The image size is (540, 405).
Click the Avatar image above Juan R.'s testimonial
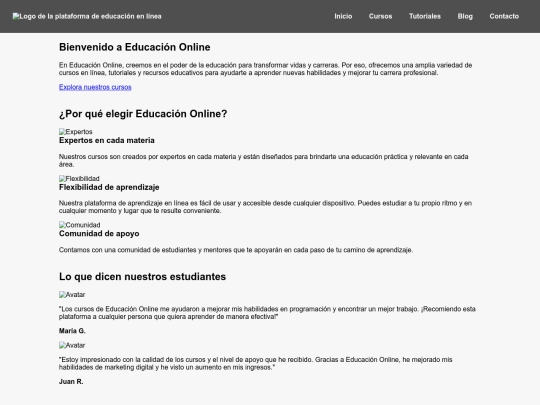point(72,345)
